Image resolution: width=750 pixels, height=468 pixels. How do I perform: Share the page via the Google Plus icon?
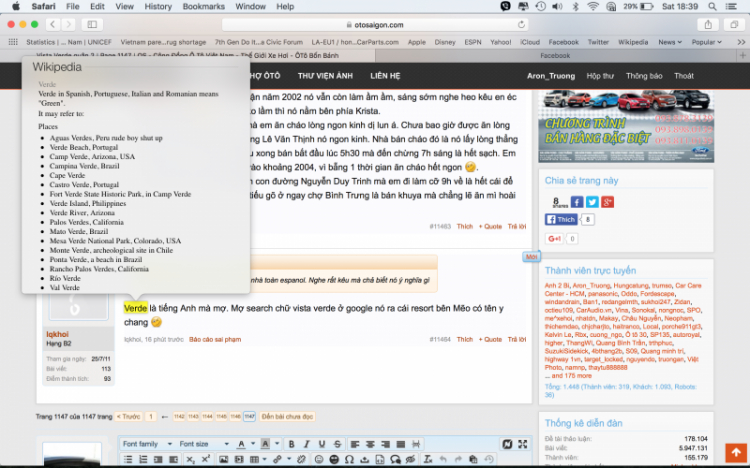coord(607,202)
